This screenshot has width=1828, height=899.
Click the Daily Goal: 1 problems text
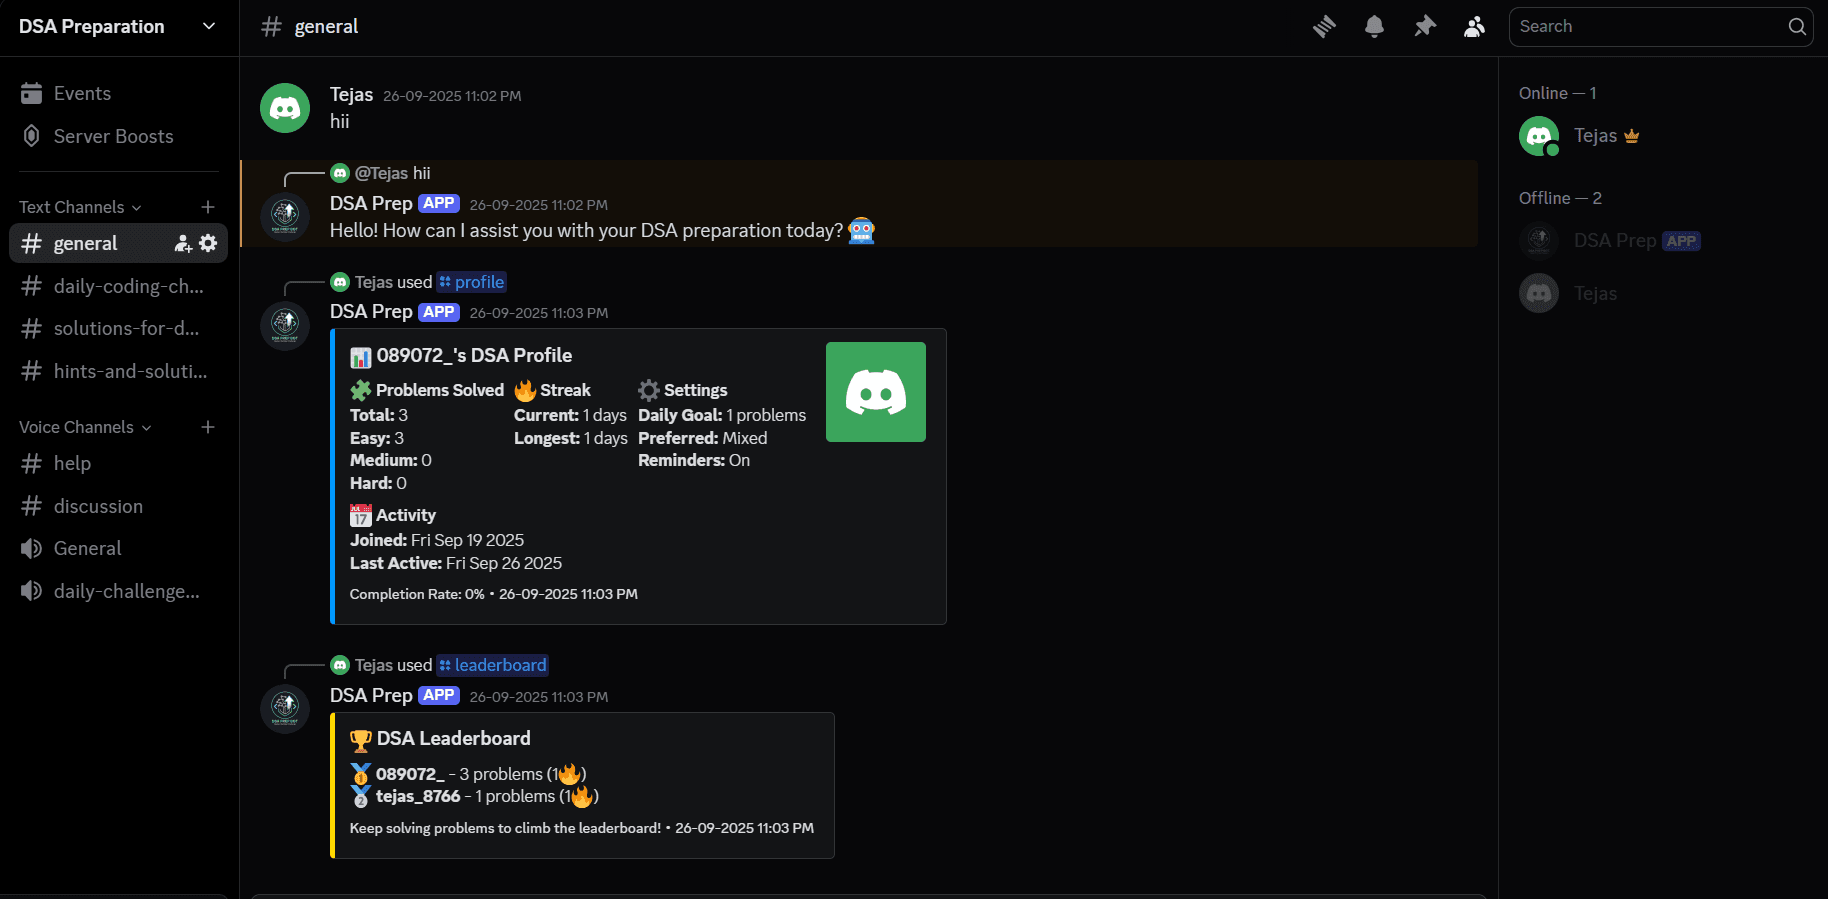tap(722, 415)
